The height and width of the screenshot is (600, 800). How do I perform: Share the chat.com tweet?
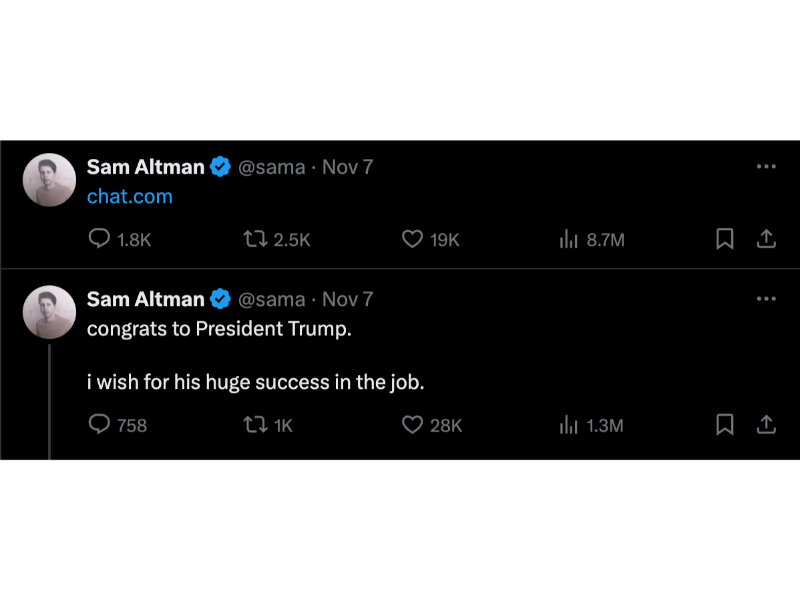point(766,239)
